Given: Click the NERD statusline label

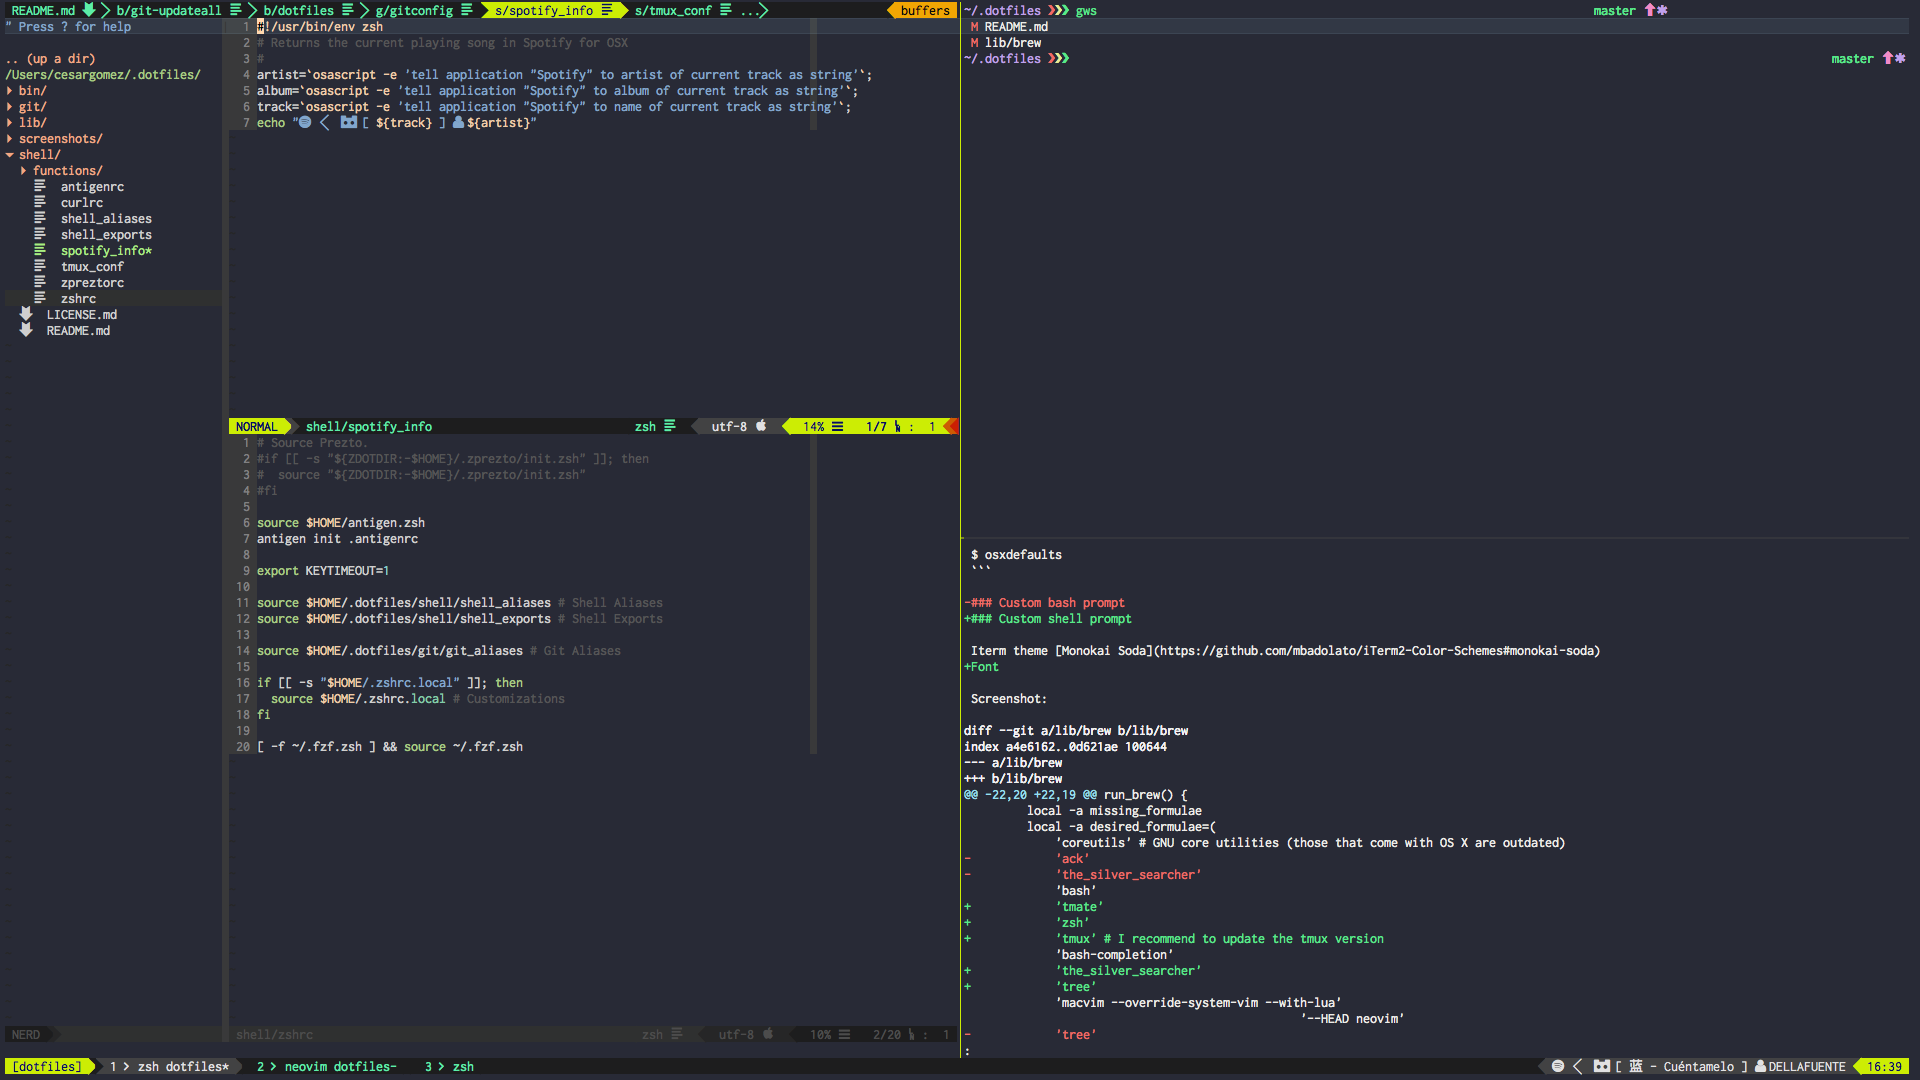Looking at the screenshot, I should (x=26, y=1034).
